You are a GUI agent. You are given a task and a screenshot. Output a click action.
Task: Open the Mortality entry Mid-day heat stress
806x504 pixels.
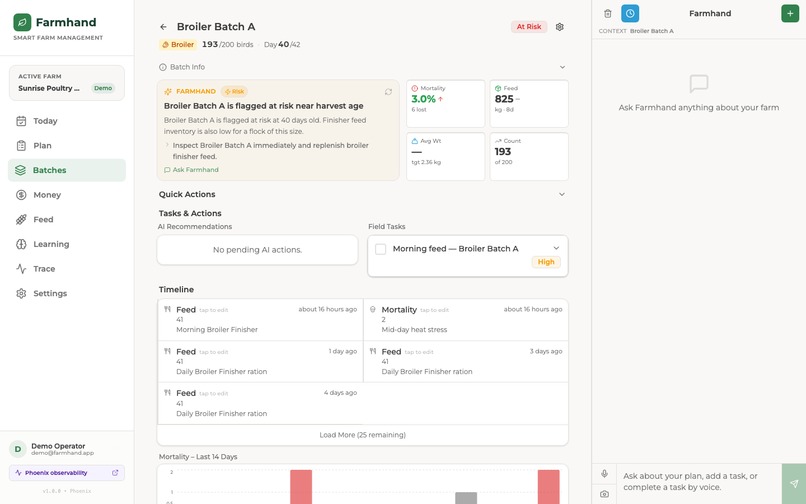[466, 319]
